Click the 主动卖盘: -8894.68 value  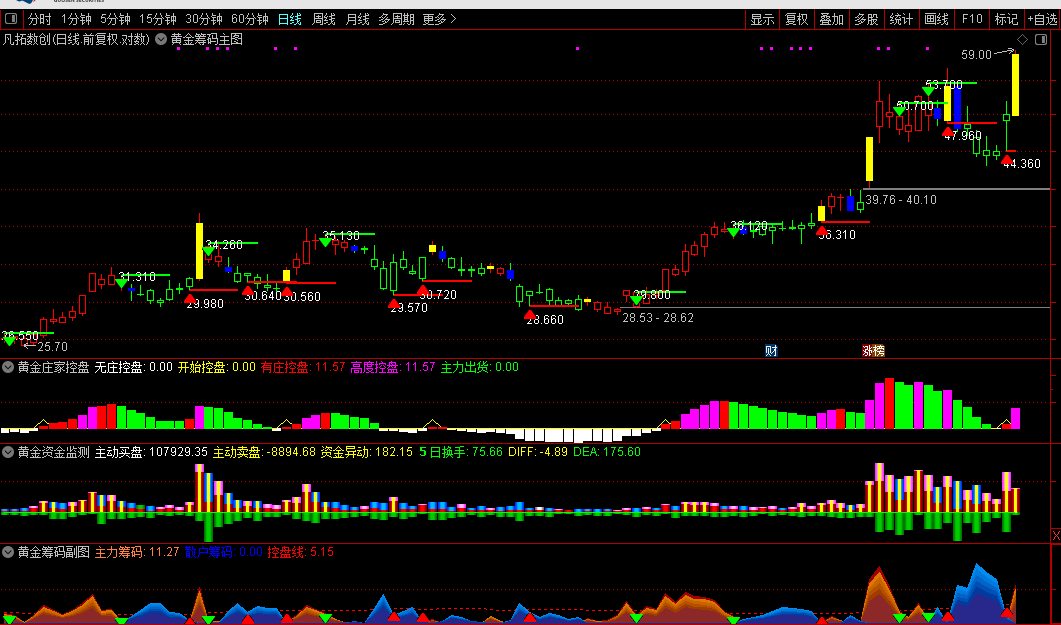[264, 452]
